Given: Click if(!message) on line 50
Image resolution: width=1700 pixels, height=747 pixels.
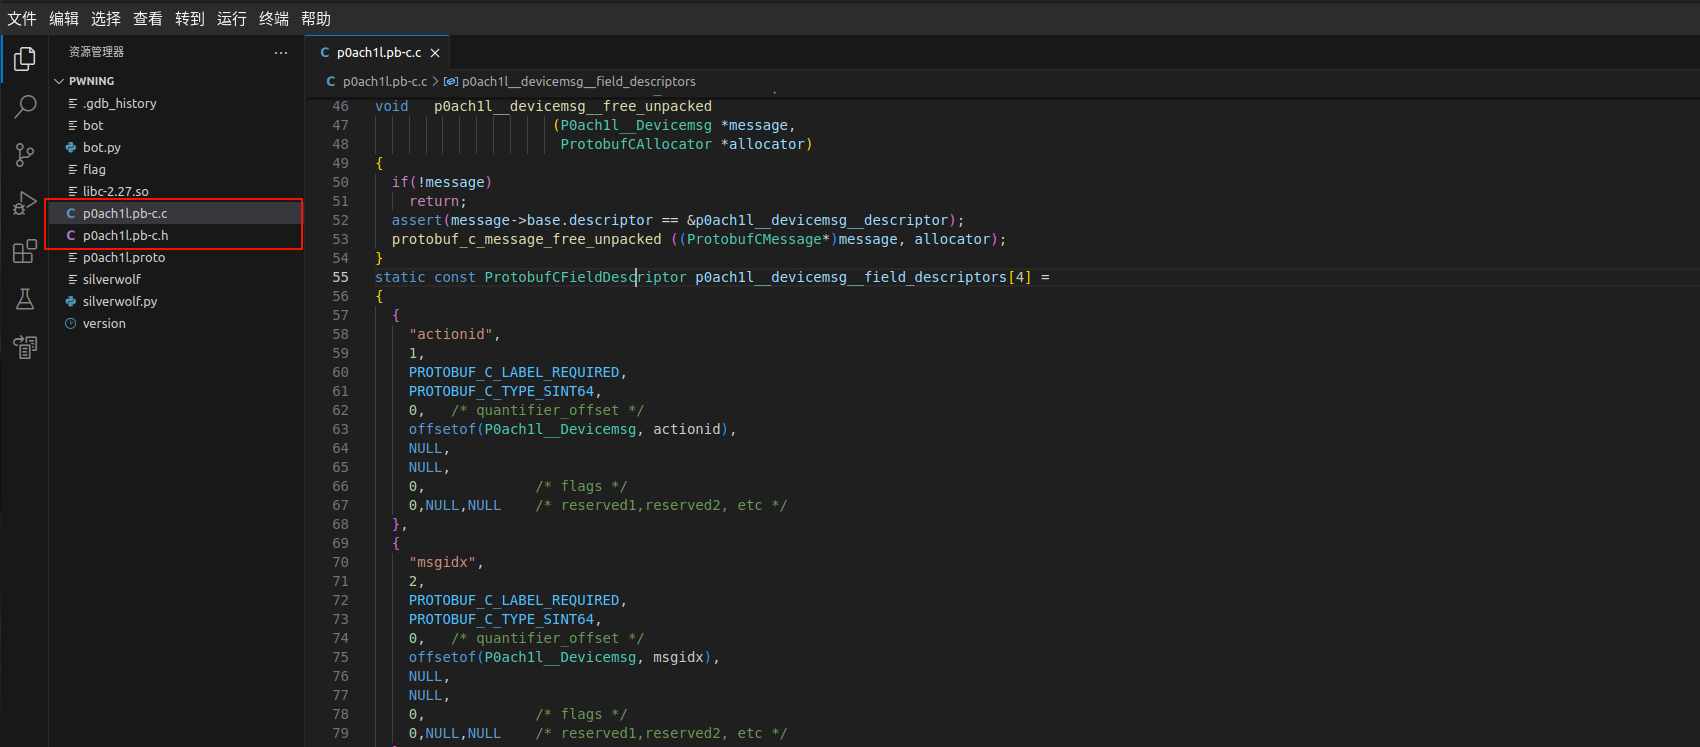Looking at the screenshot, I should click(442, 182).
